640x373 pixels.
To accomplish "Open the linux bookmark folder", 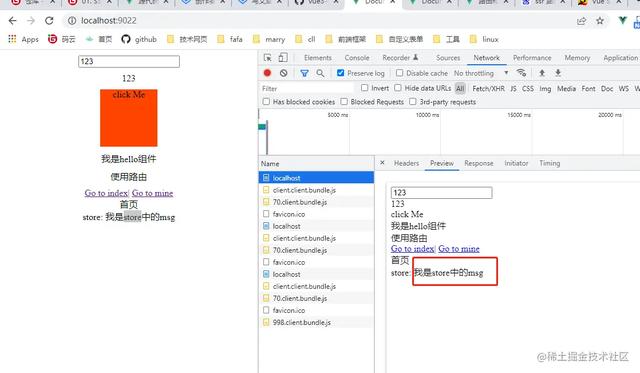I will point(484,39).
